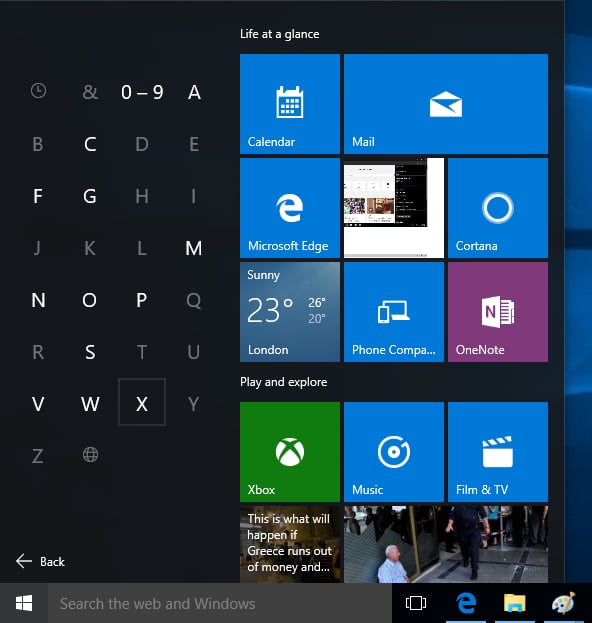Click the Life at a glance group title
Screen dimensions: 592x623
[280, 34]
